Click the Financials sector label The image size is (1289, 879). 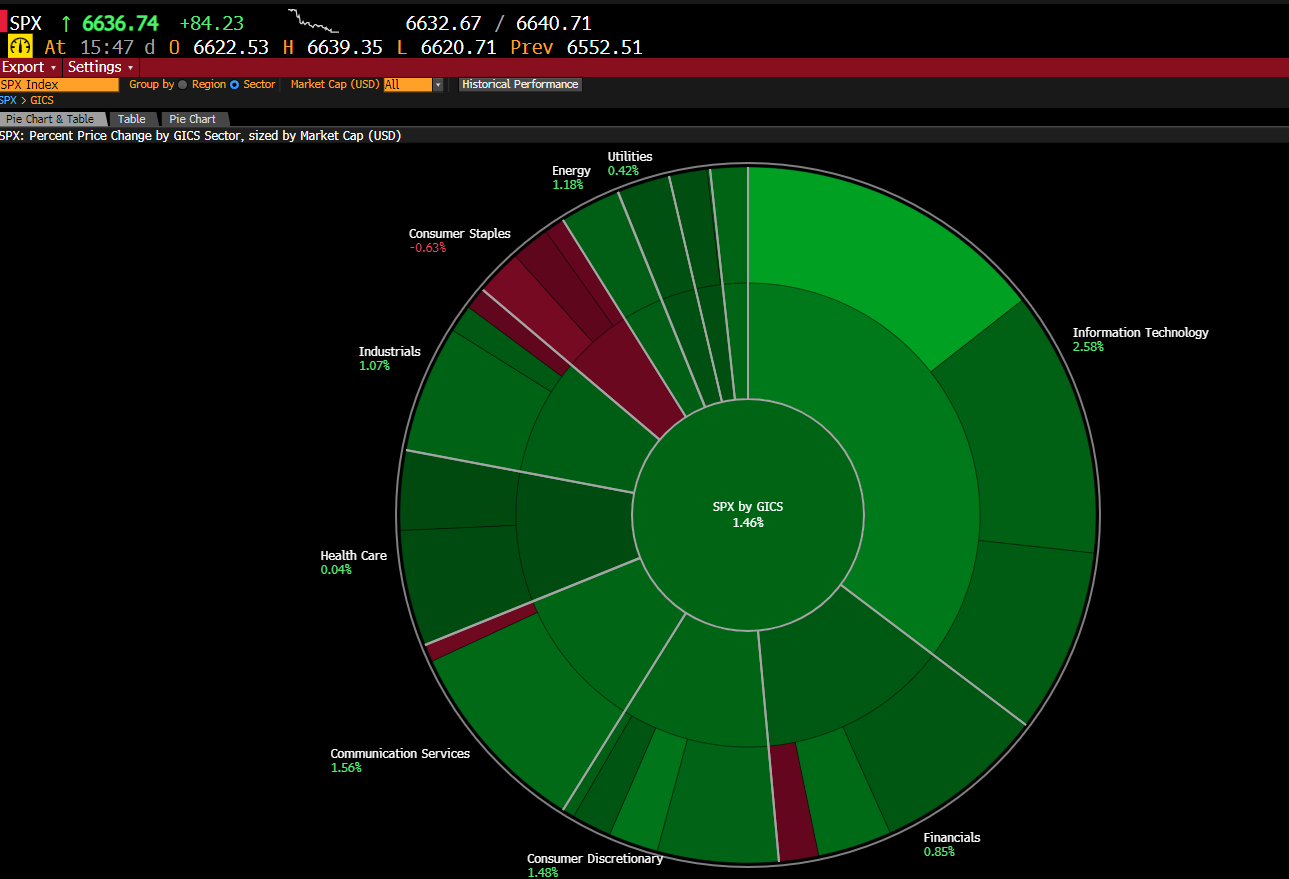tap(951, 838)
